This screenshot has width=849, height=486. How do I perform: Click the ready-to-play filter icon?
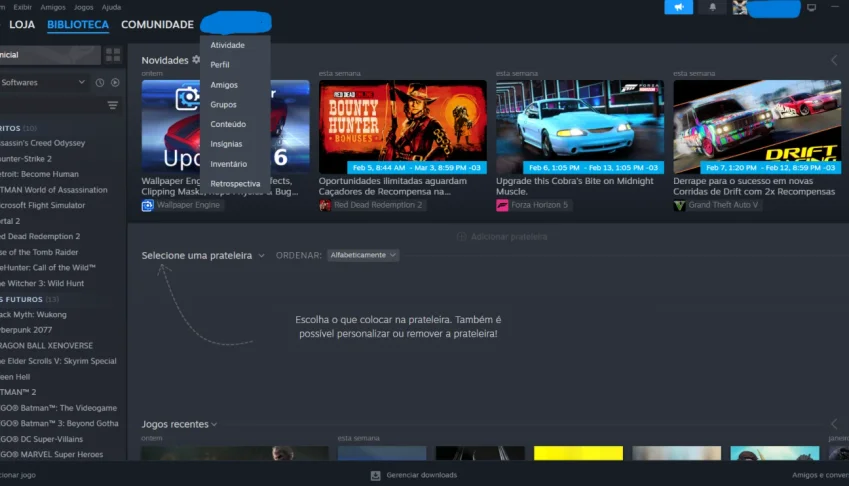click(115, 83)
